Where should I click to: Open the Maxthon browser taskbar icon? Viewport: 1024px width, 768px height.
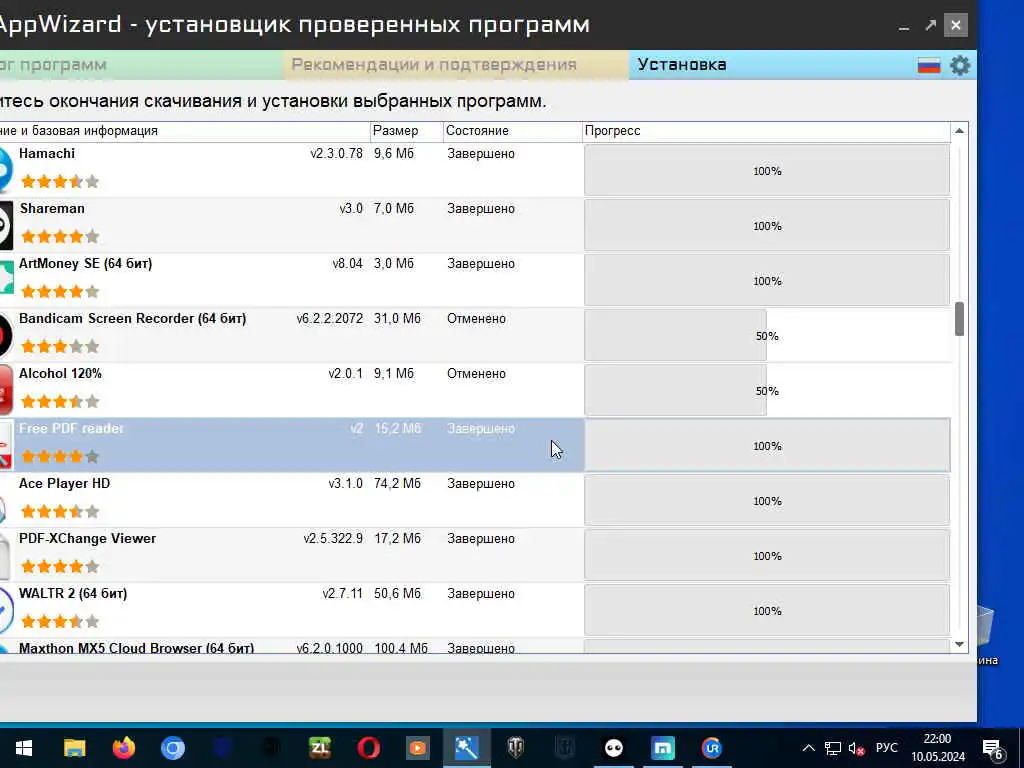(x=662, y=748)
